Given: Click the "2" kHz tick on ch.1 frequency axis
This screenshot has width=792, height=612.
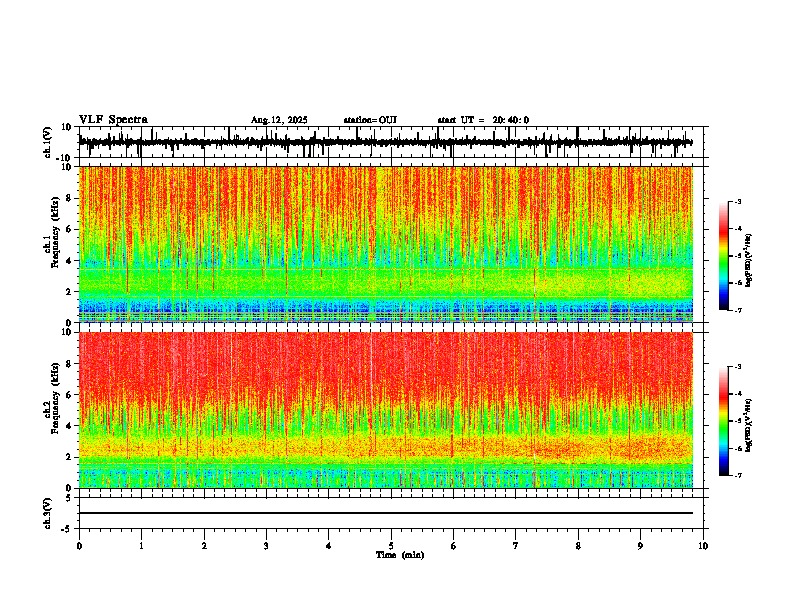Looking at the screenshot, I should pyautogui.click(x=69, y=292).
